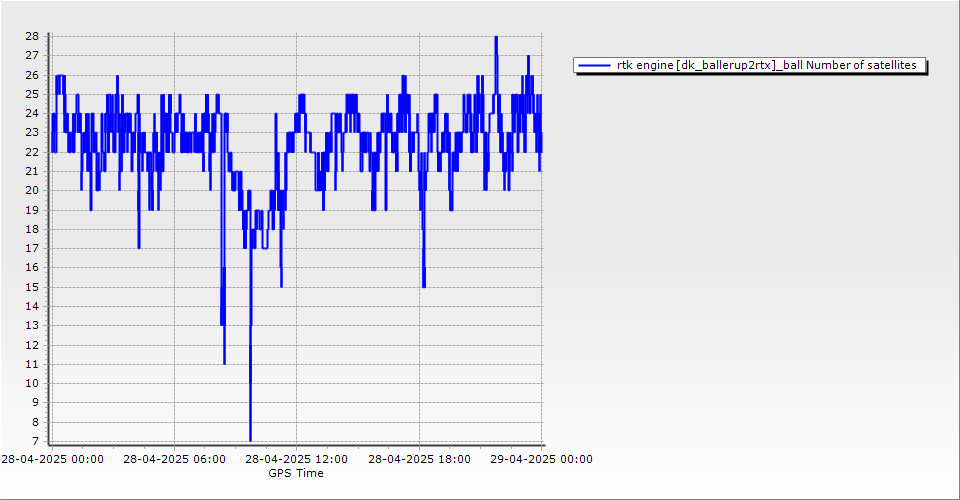Click y-axis value 20
Viewport: 960px width, 500px height.
click(x=32, y=190)
